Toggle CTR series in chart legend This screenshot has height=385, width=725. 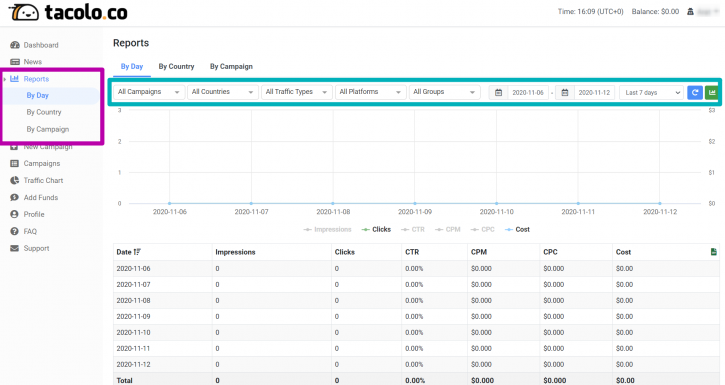pos(413,229)
